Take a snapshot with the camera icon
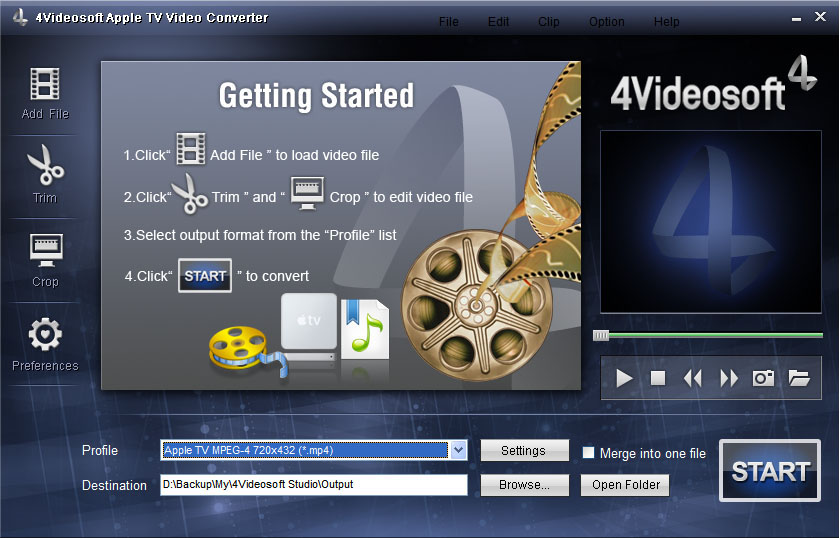 (763, 378)
